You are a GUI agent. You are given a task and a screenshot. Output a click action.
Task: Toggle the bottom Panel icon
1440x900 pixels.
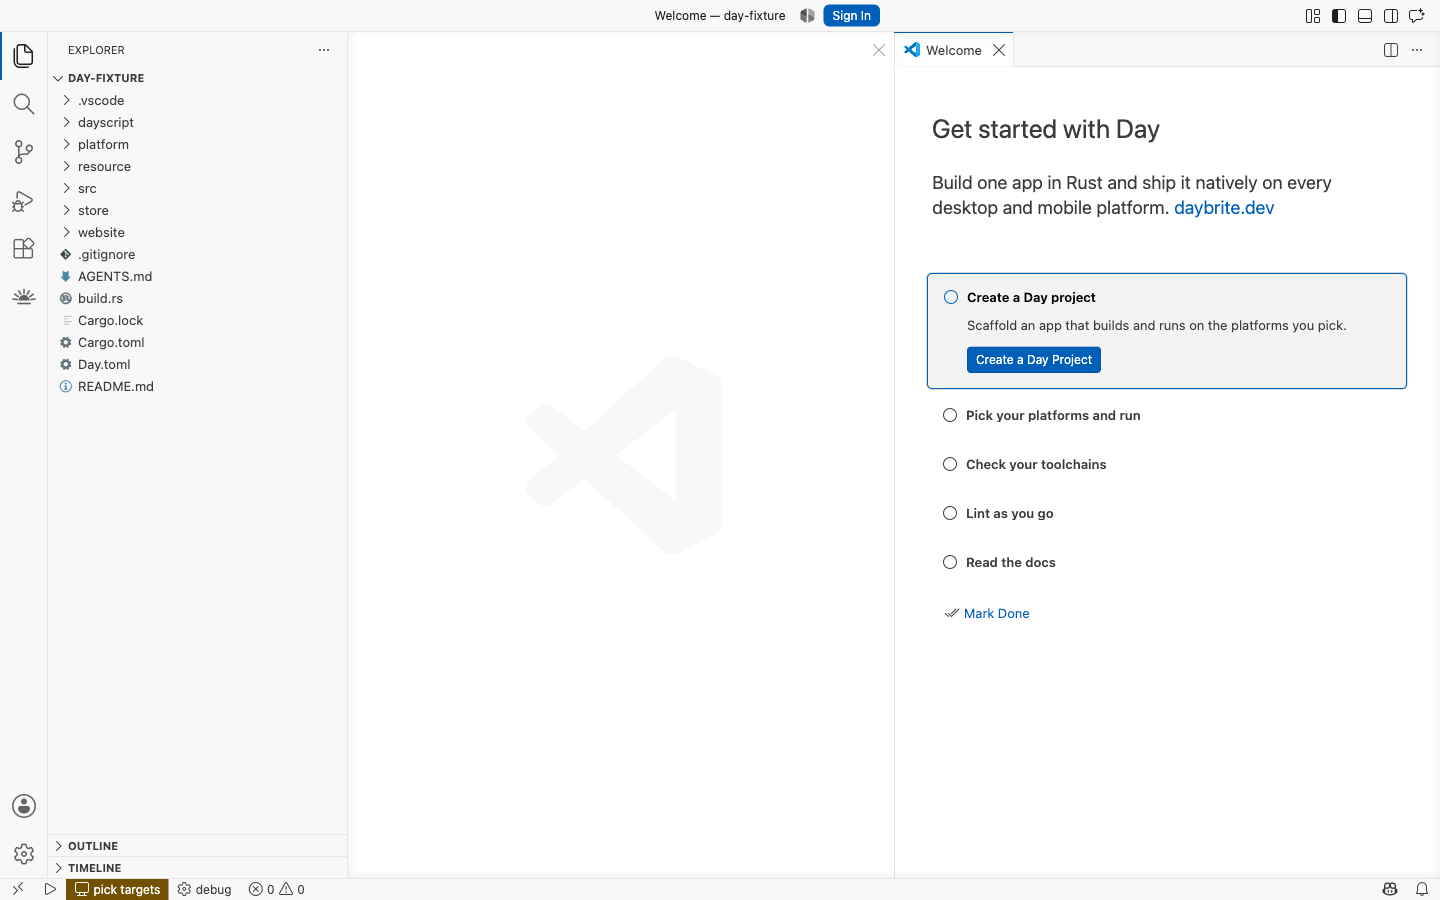(1365, 16)
